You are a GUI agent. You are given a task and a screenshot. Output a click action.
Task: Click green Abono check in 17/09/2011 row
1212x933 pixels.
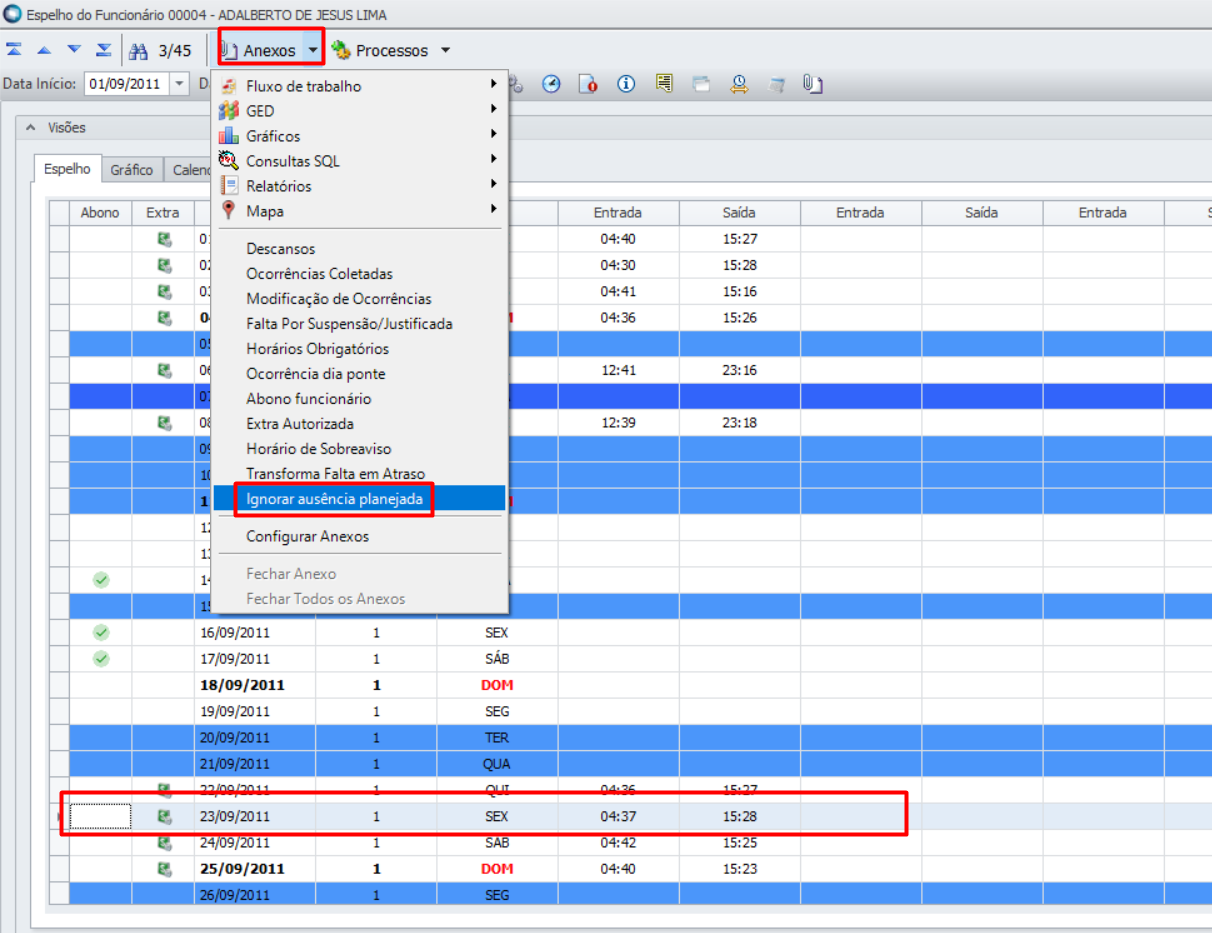pyautogui.click(x=101, y=658)
